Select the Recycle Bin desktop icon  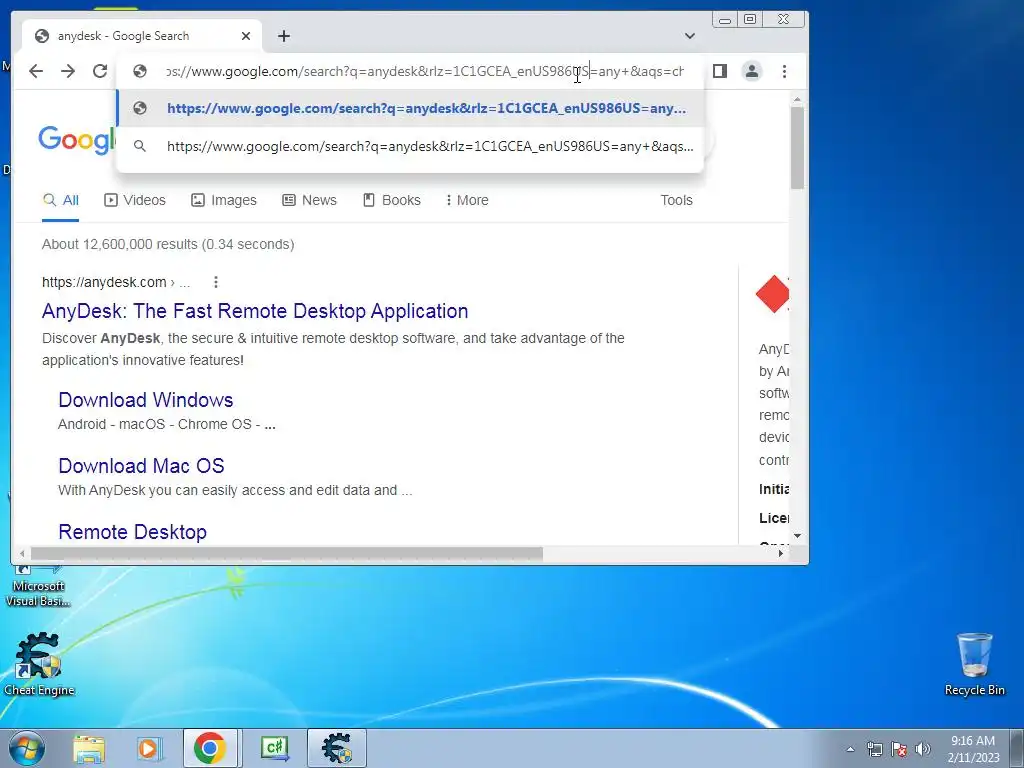click(974, 664)
